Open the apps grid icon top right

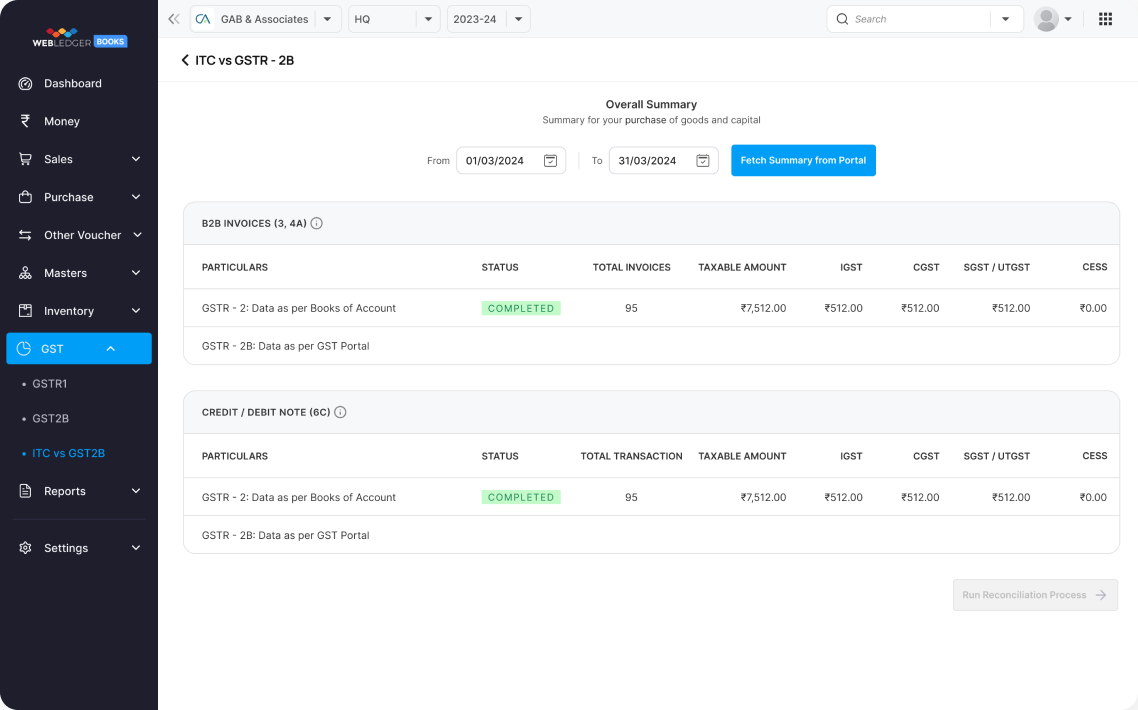pyautogui.click(x=1105, y=18)
